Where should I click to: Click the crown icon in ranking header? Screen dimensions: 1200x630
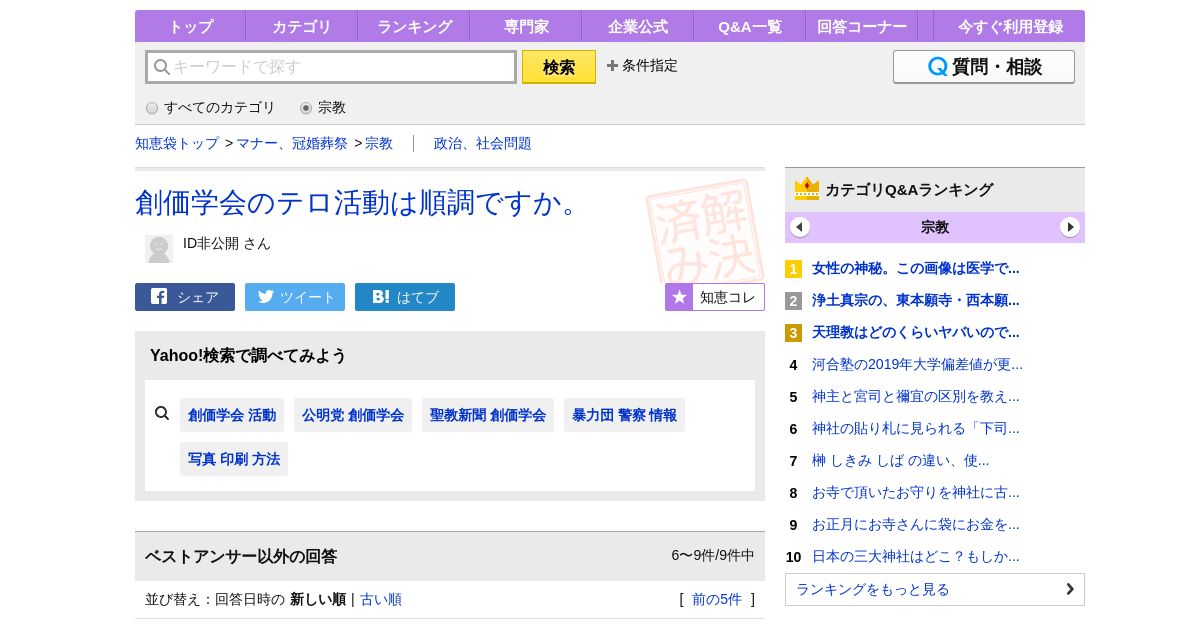(x=806, y=189)
